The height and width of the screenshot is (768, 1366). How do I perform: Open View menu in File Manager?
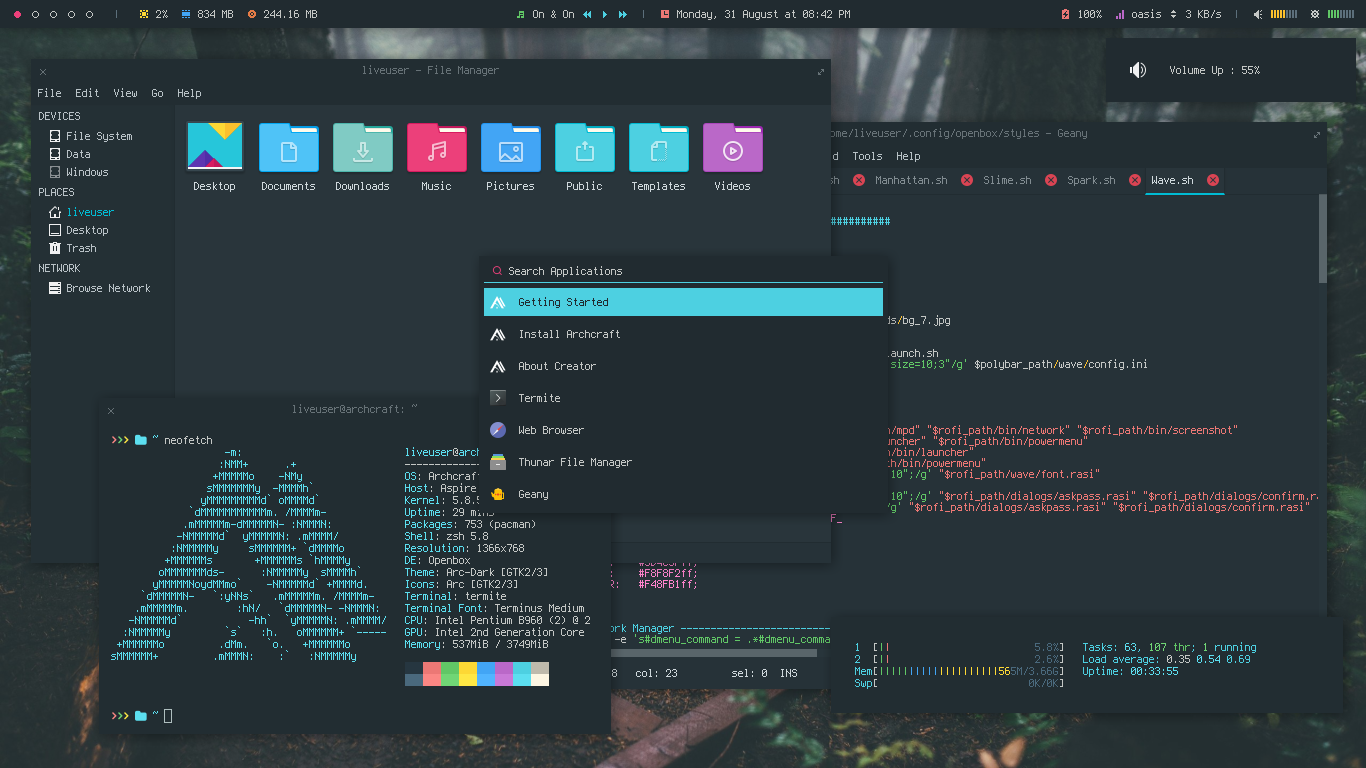coord(125,93)
